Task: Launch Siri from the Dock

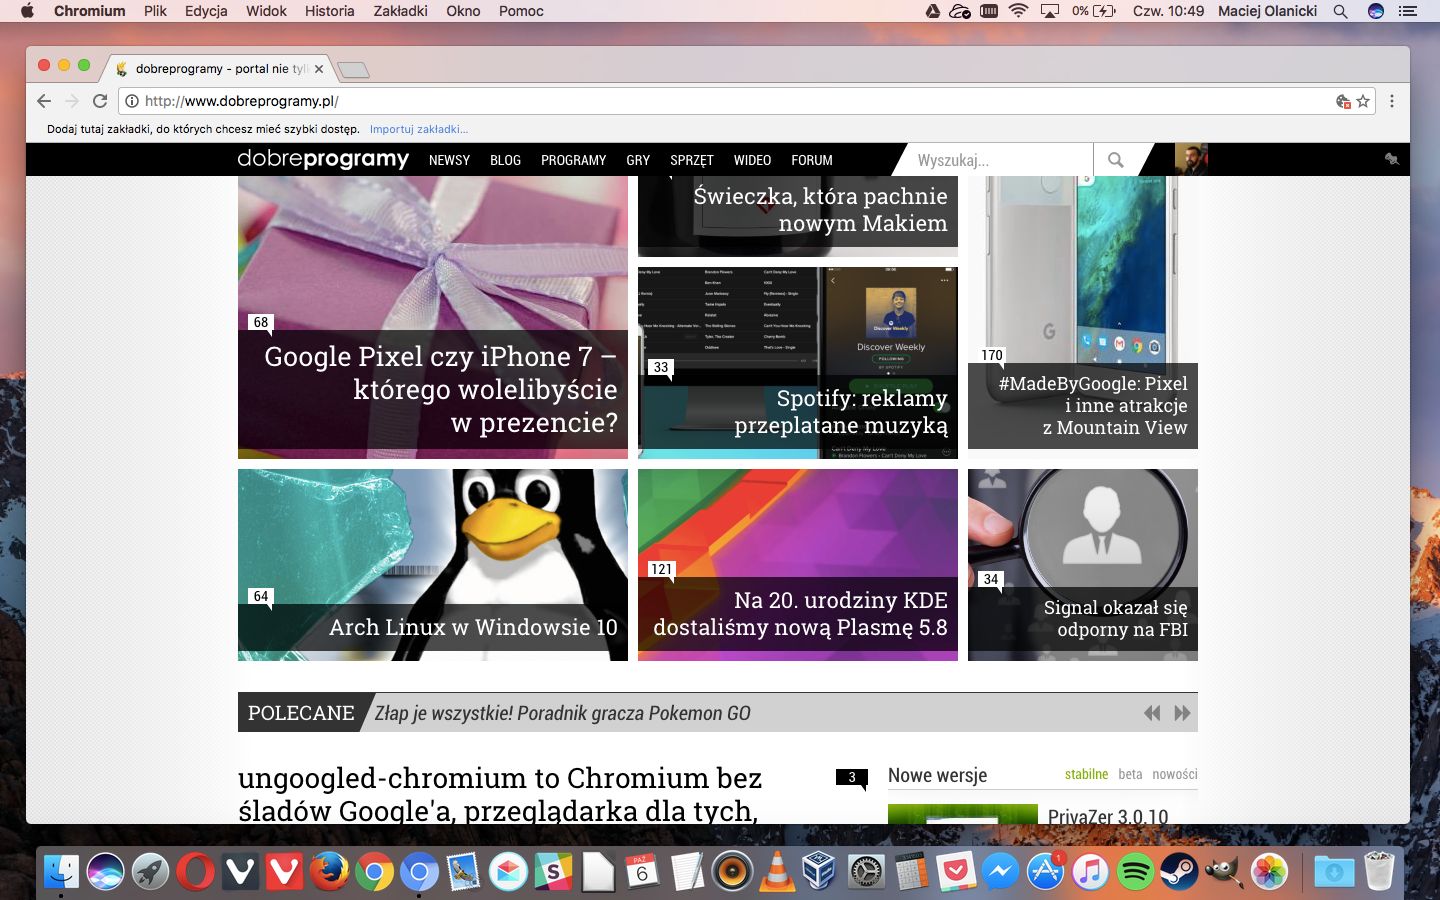Action: tap(106, 872)
